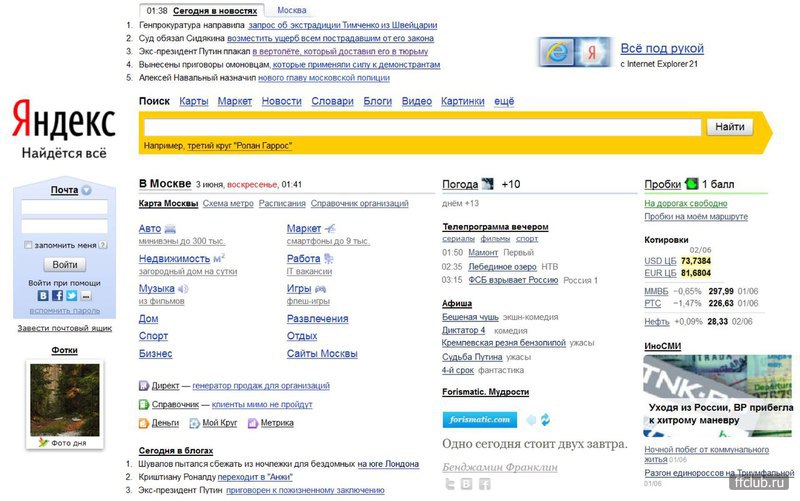Viewport: 800px width, 501px height.
Task: Open 'Нефть' quote link
Action: coord(657,321)
